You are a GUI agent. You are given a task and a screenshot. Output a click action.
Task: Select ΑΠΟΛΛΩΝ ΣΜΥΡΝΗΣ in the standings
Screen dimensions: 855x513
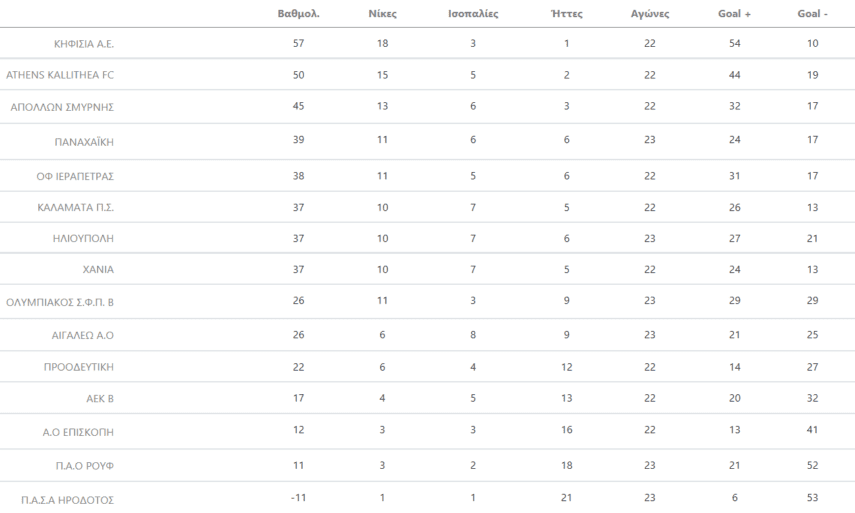click(62, 107)
